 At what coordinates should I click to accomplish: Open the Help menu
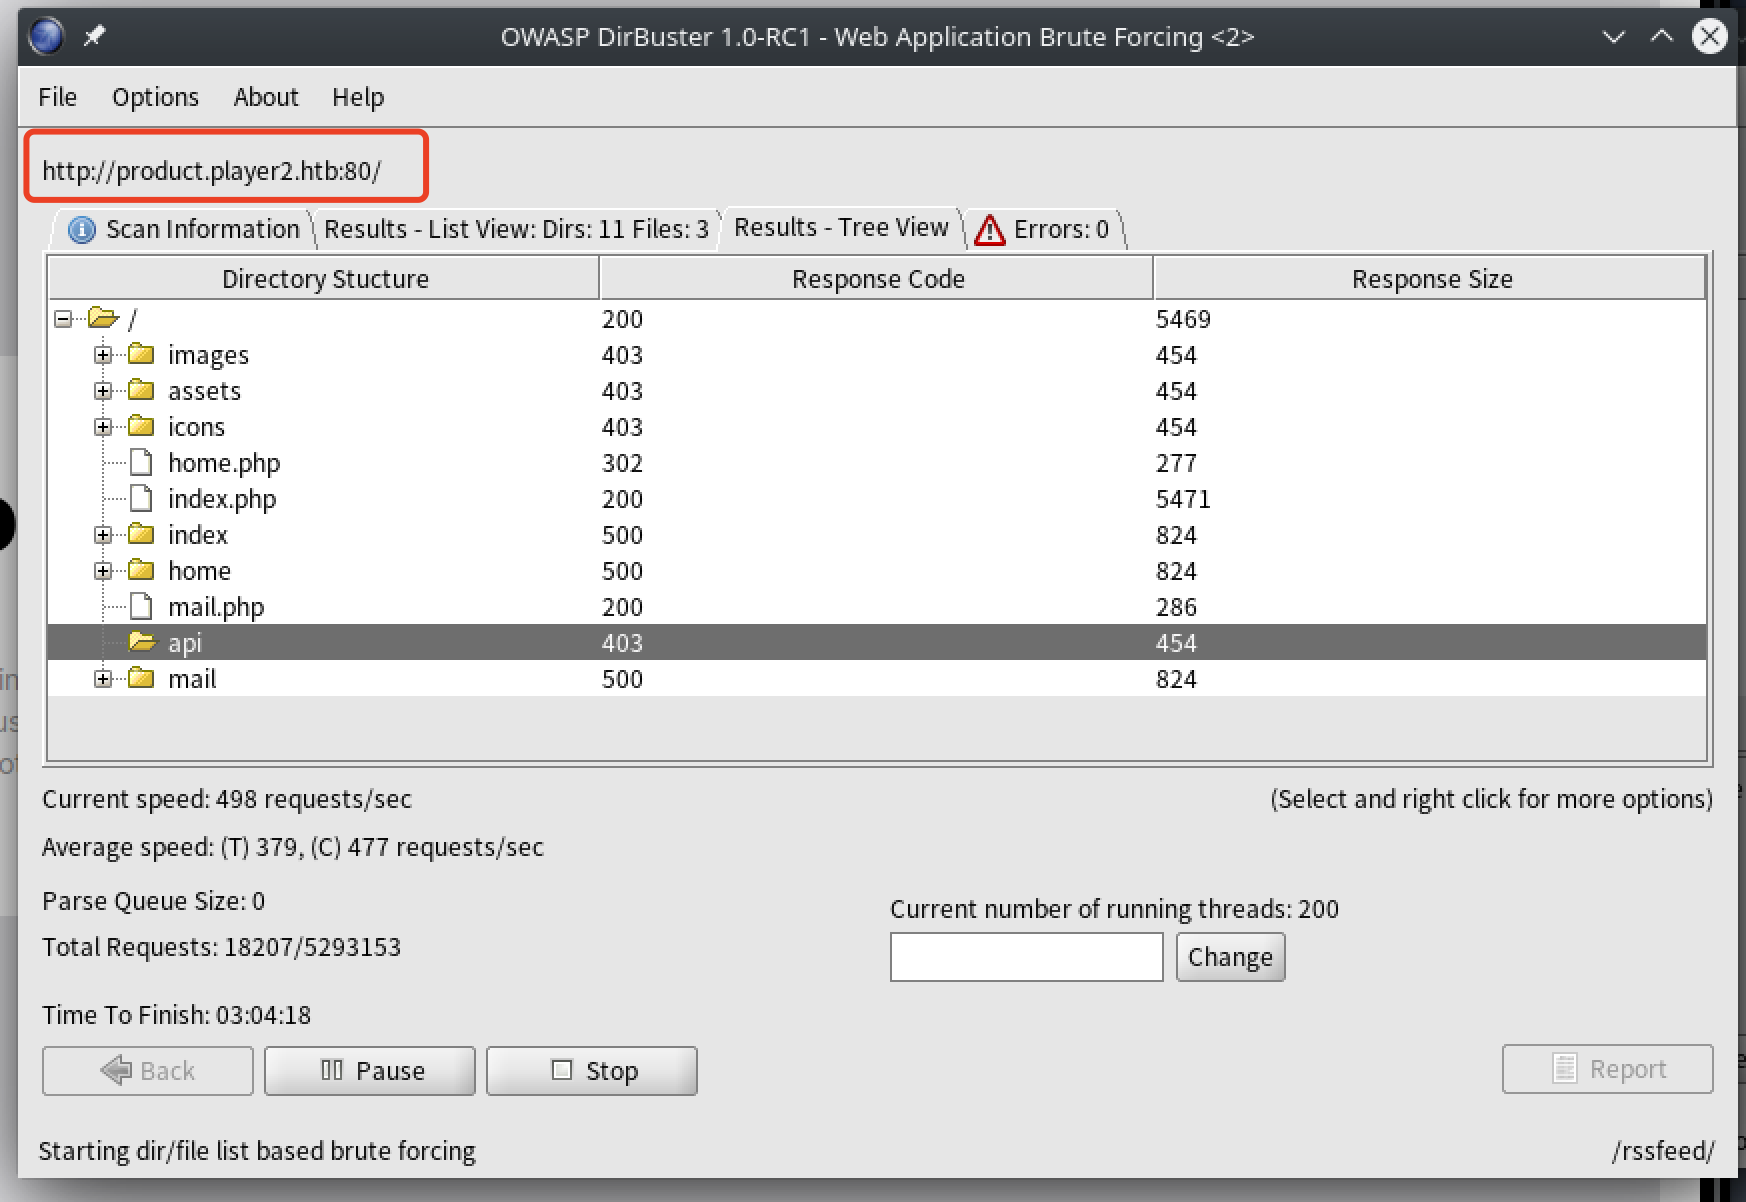click(x=358, y=97)
